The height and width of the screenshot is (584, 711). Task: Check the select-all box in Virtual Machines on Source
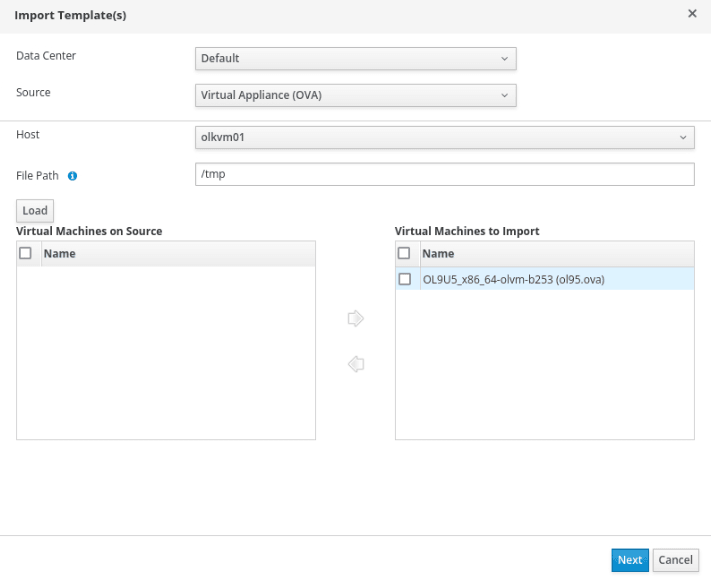(x=26, y=254)
